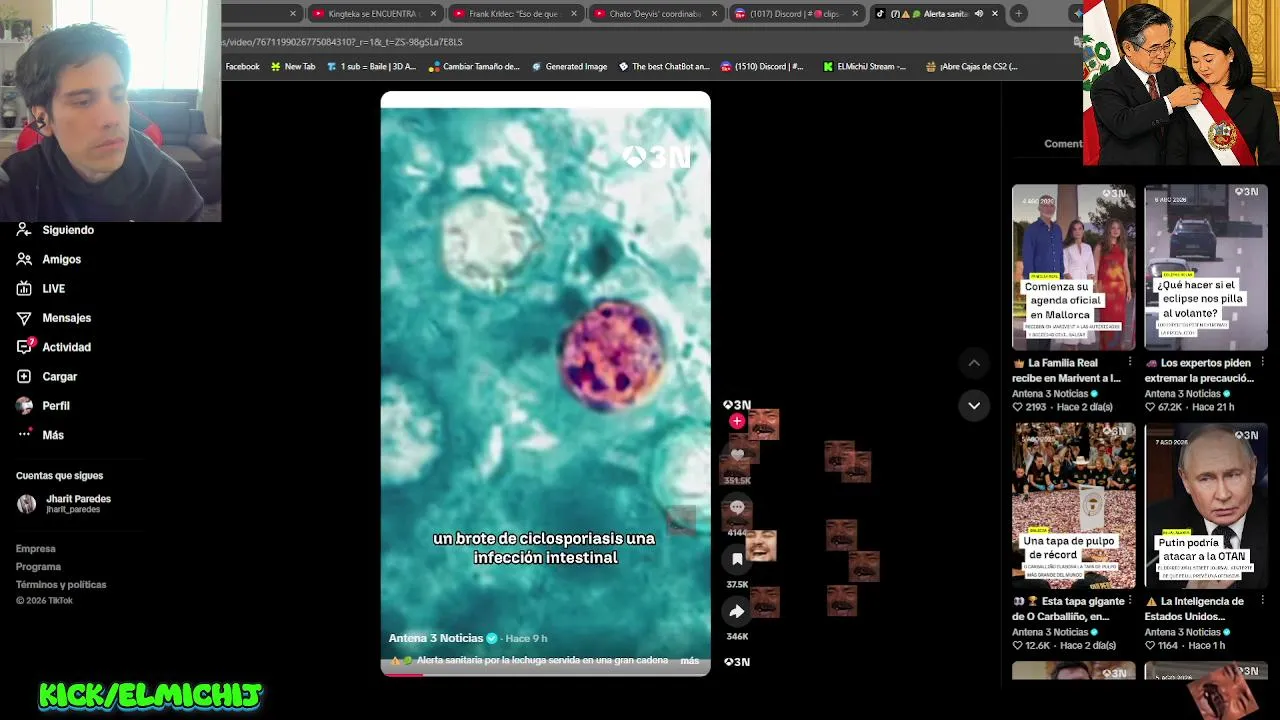Click 'La Familia Real recibe en Marivent' title
The image size is (1280, 720).
click(x=1066, y=371)
